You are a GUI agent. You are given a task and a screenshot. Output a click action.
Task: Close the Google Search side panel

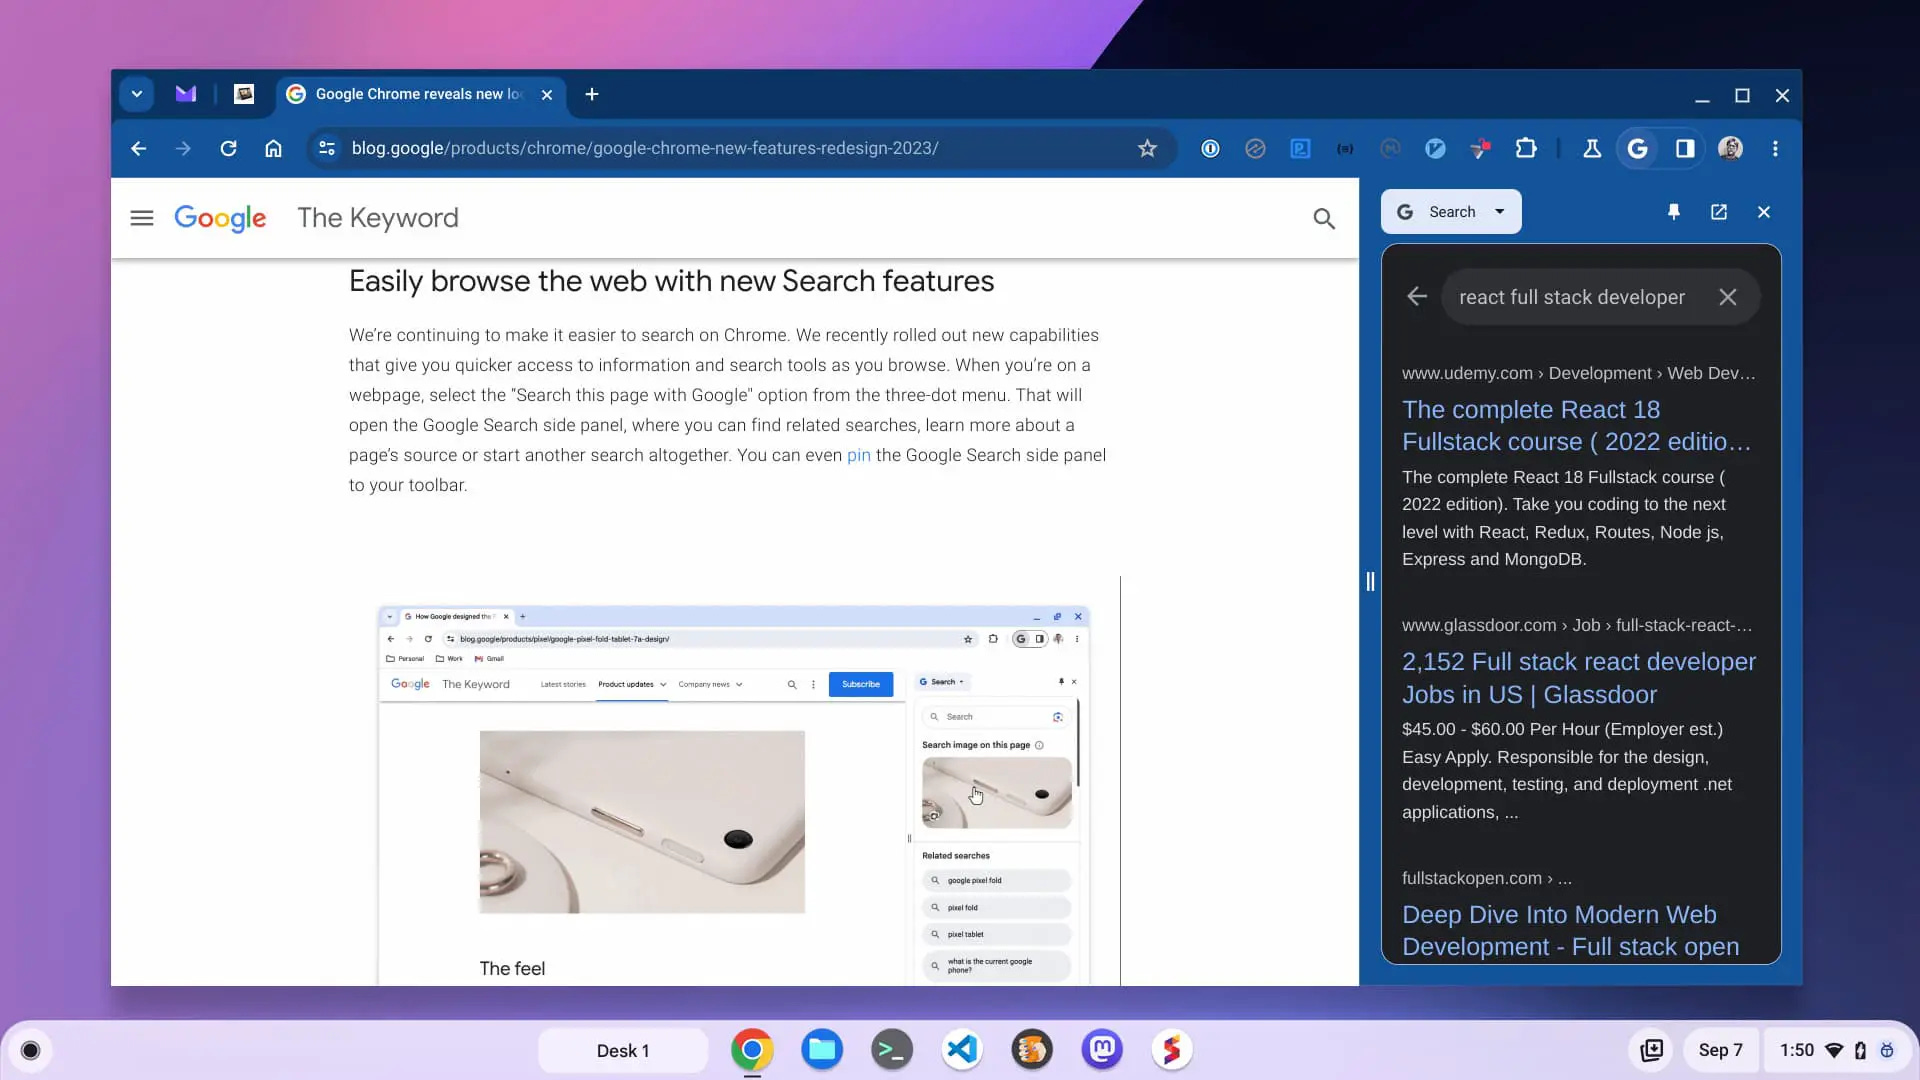click(1764, 212)
